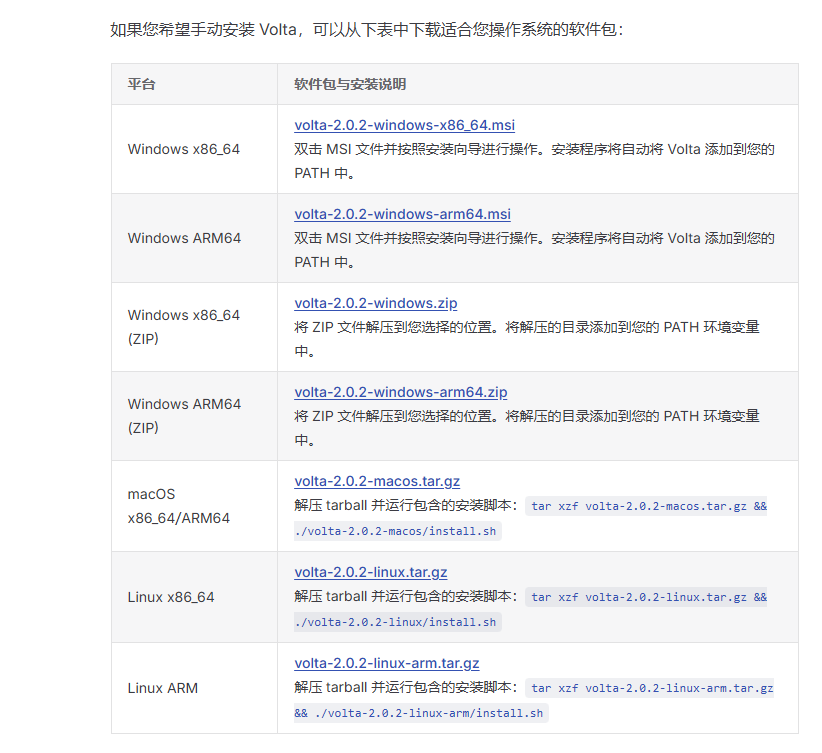Click the 解压 tarball text in the macOS row
Viewport: 822px width, 753px height.
406,505
